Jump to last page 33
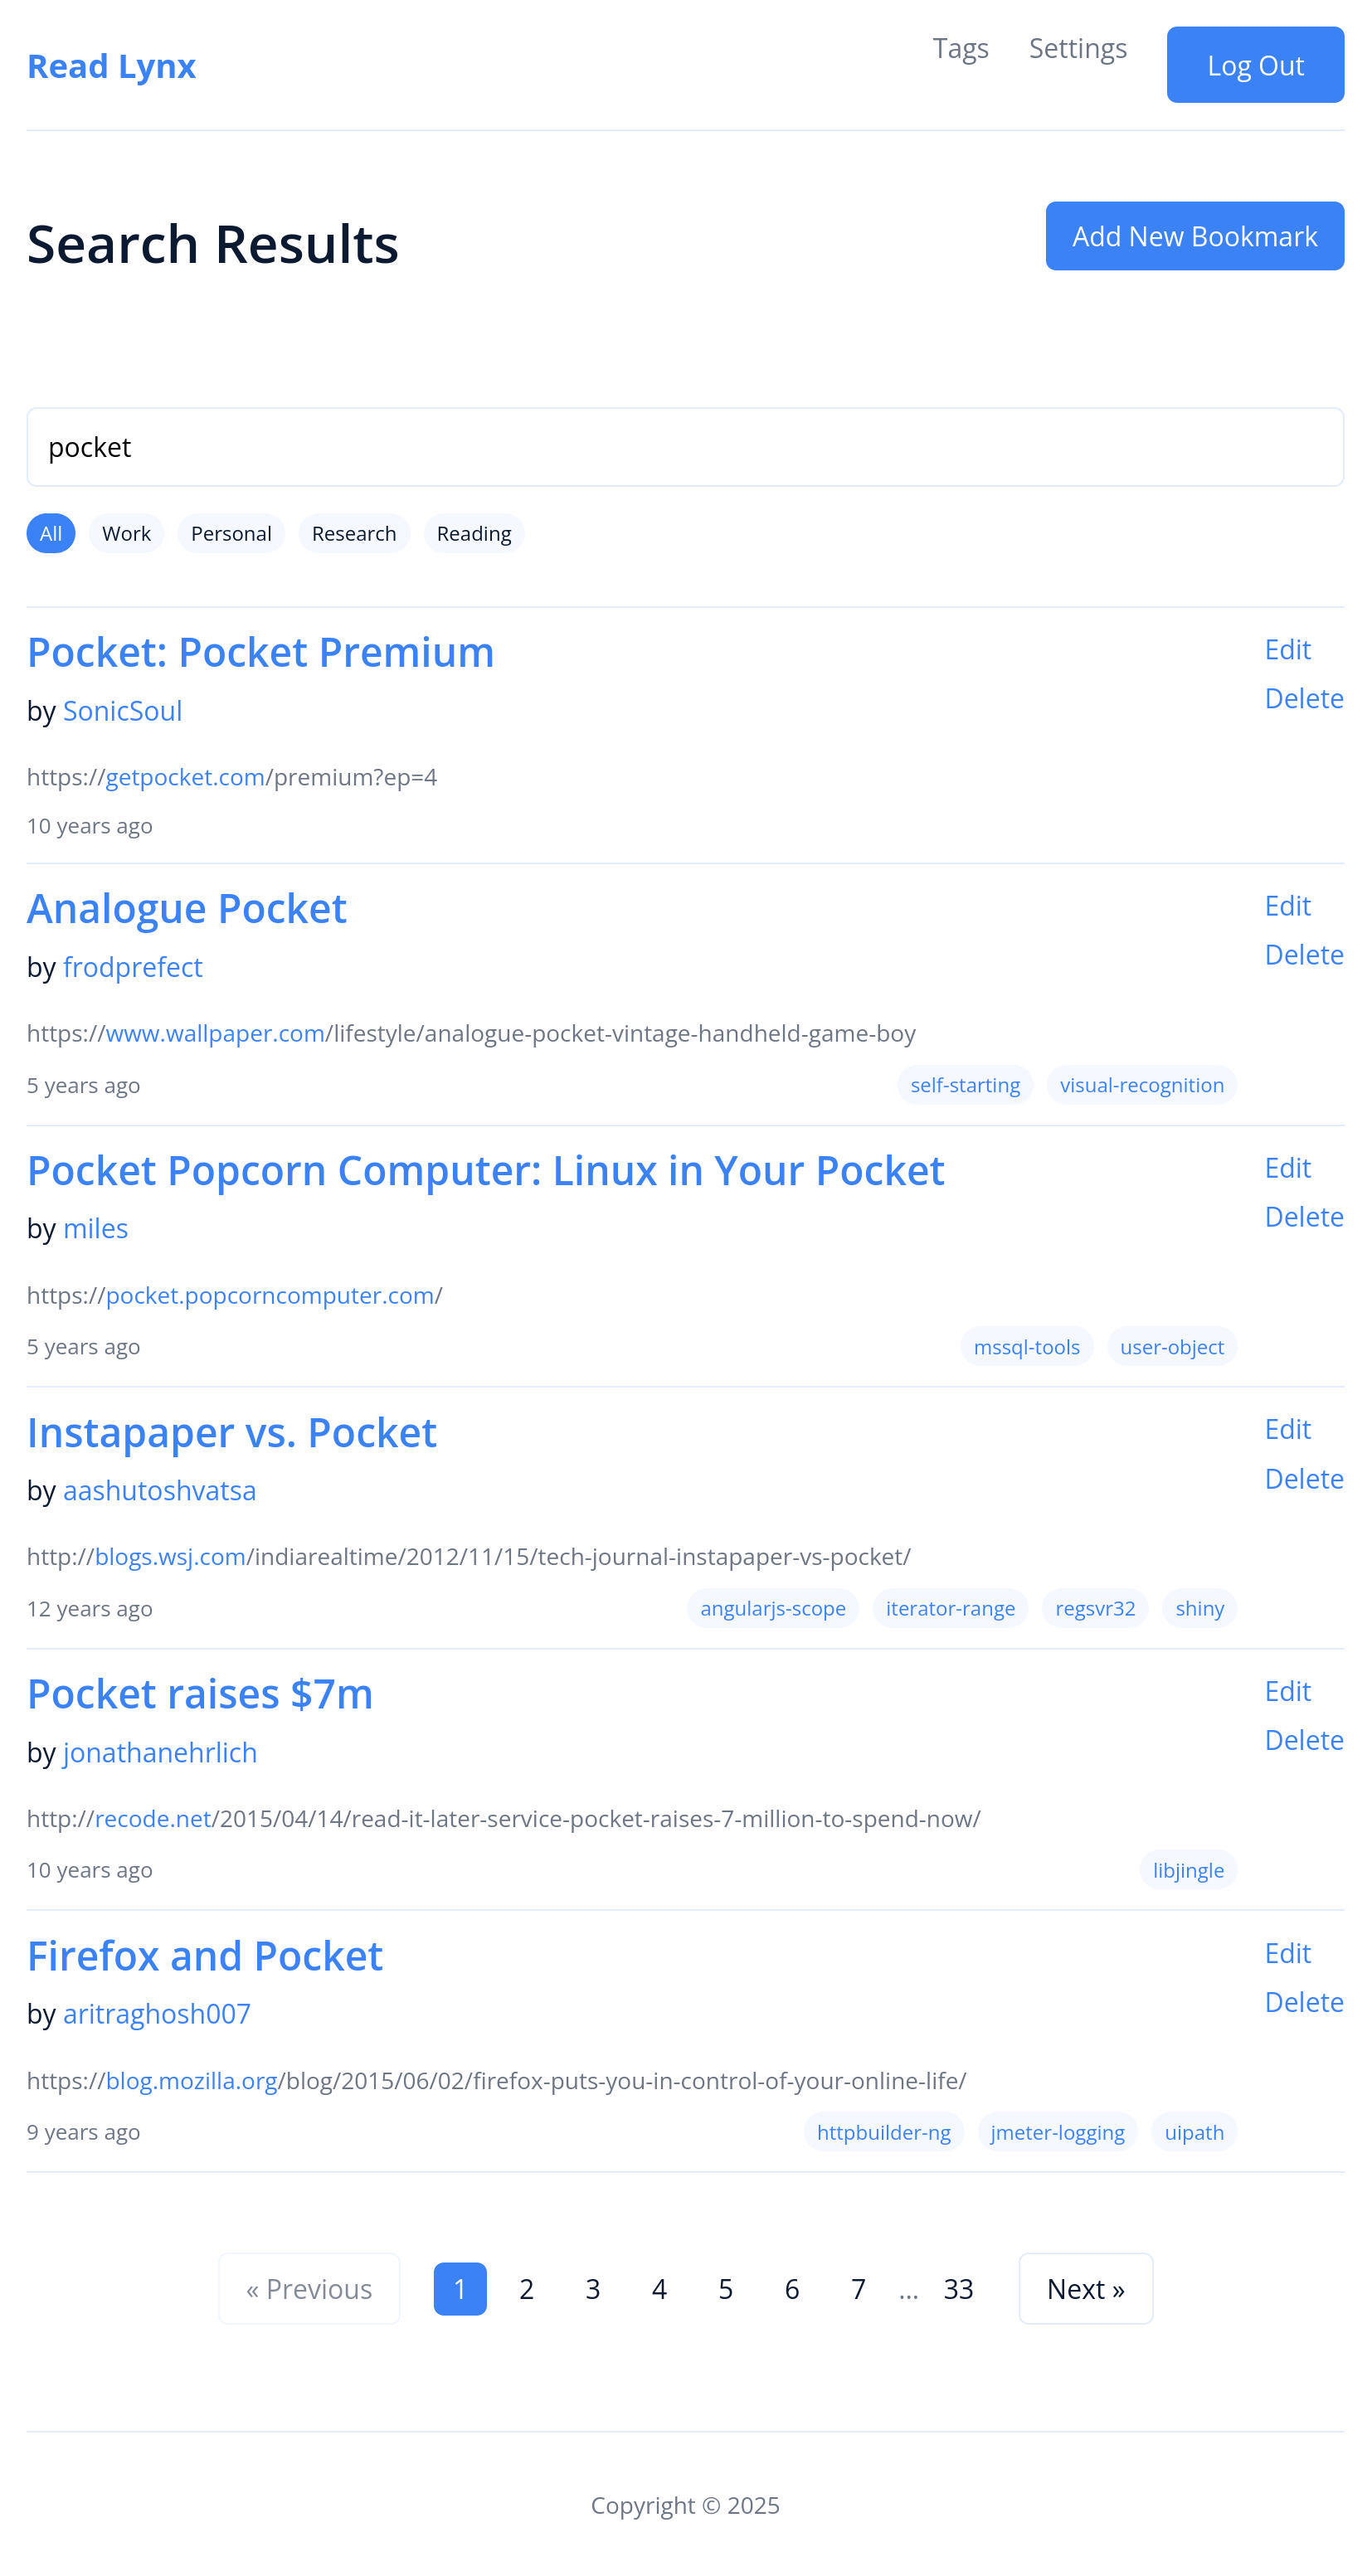The height and width of the screenshot is (2576, 1372). pos(958,2289)
